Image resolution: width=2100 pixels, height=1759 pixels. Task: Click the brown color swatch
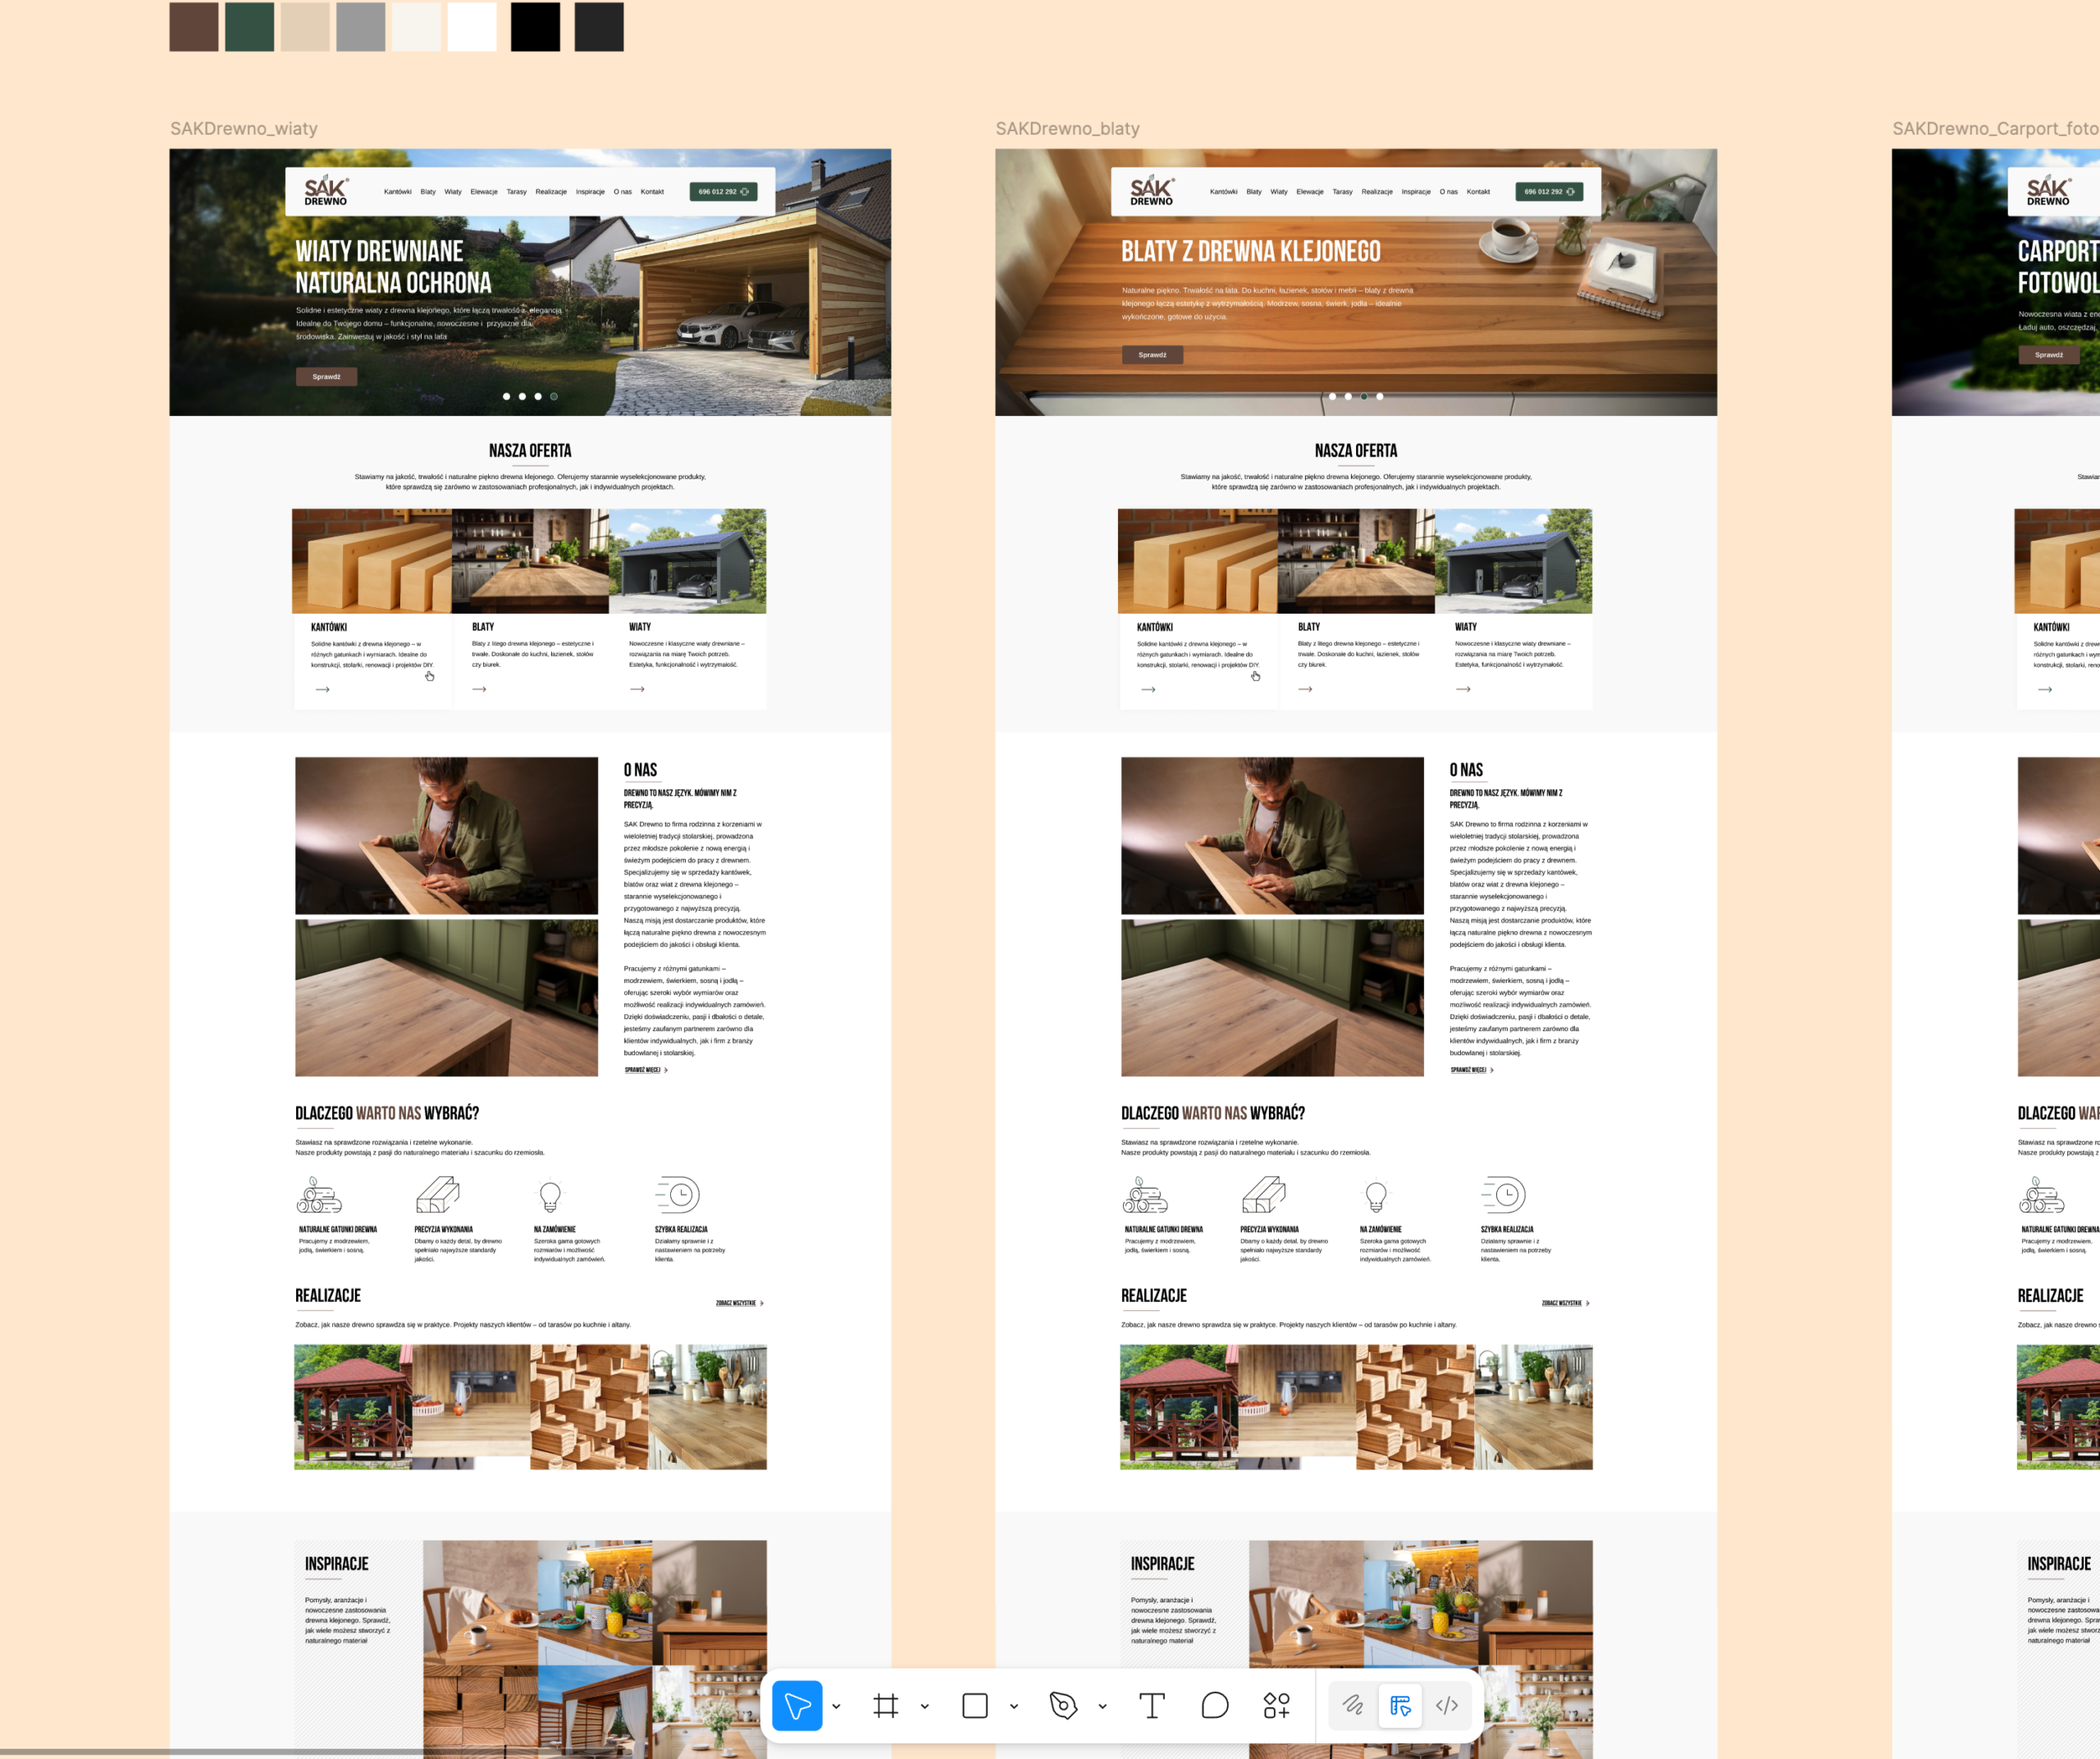pyautogui.click(x=193, y=26)
